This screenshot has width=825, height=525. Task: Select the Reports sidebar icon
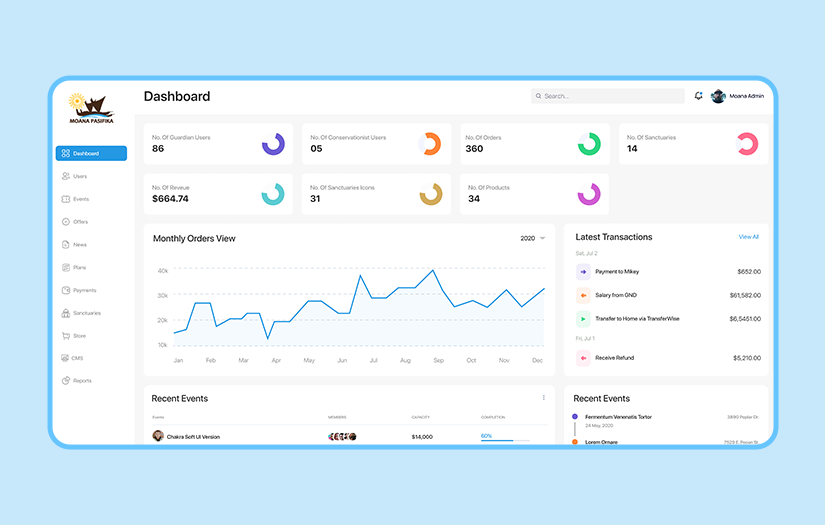[x=66, y=380]
